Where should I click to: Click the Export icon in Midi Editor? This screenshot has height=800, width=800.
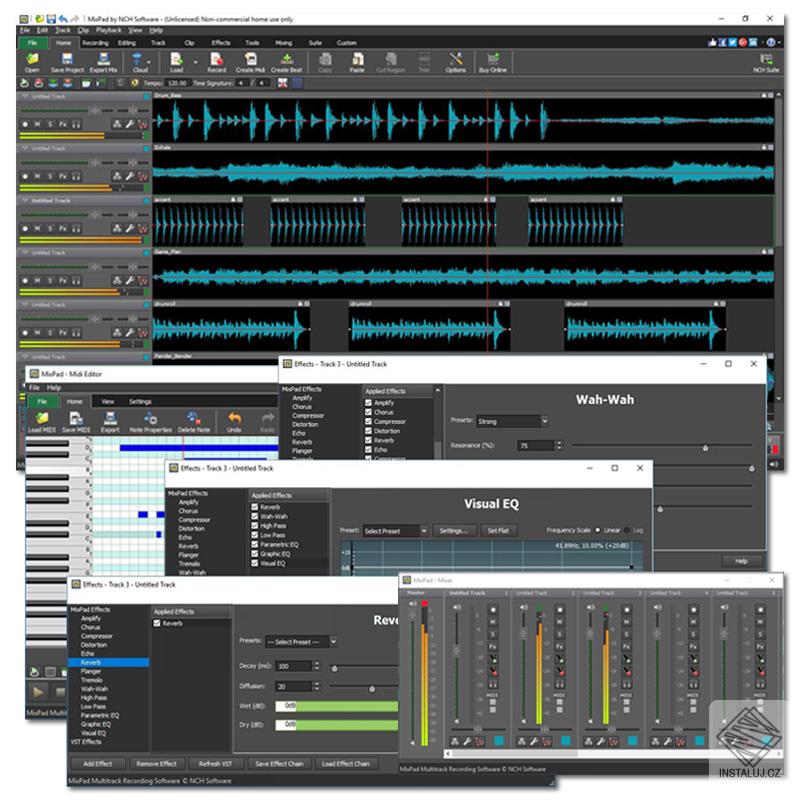[110, 421]
